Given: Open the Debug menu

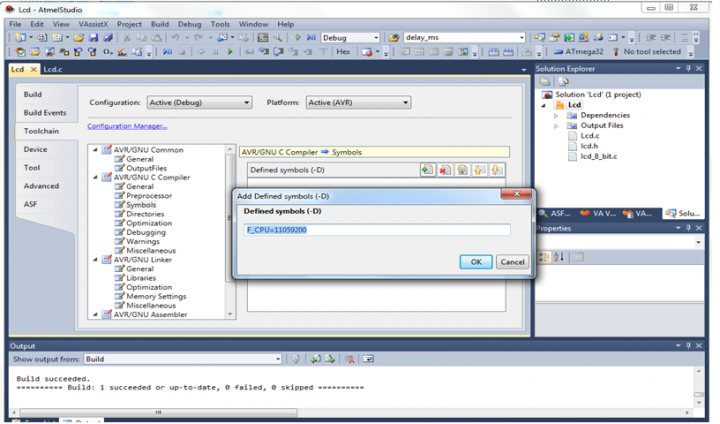Looking at the screenshot, I should tap(189, 24).
